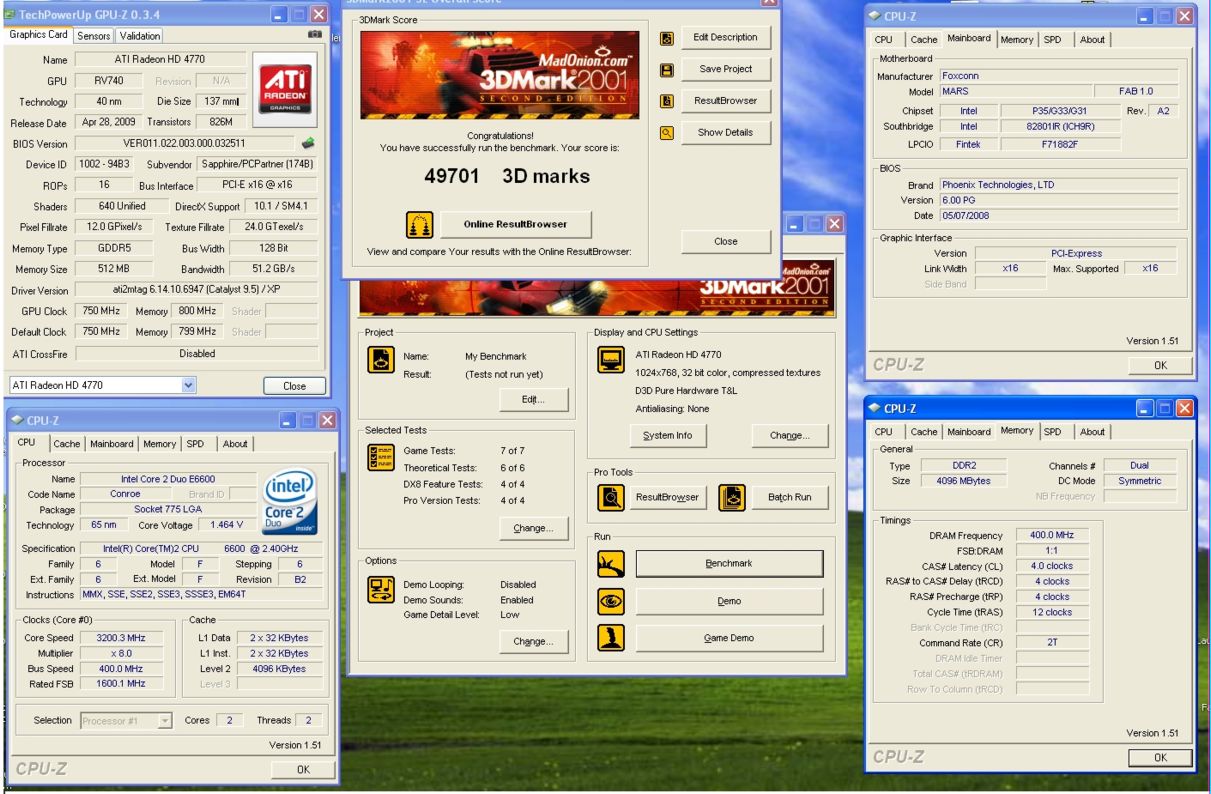Click the Online ResultBrowser button
The height and width of the screenshot is (794, 1211).
click(515, 223)
